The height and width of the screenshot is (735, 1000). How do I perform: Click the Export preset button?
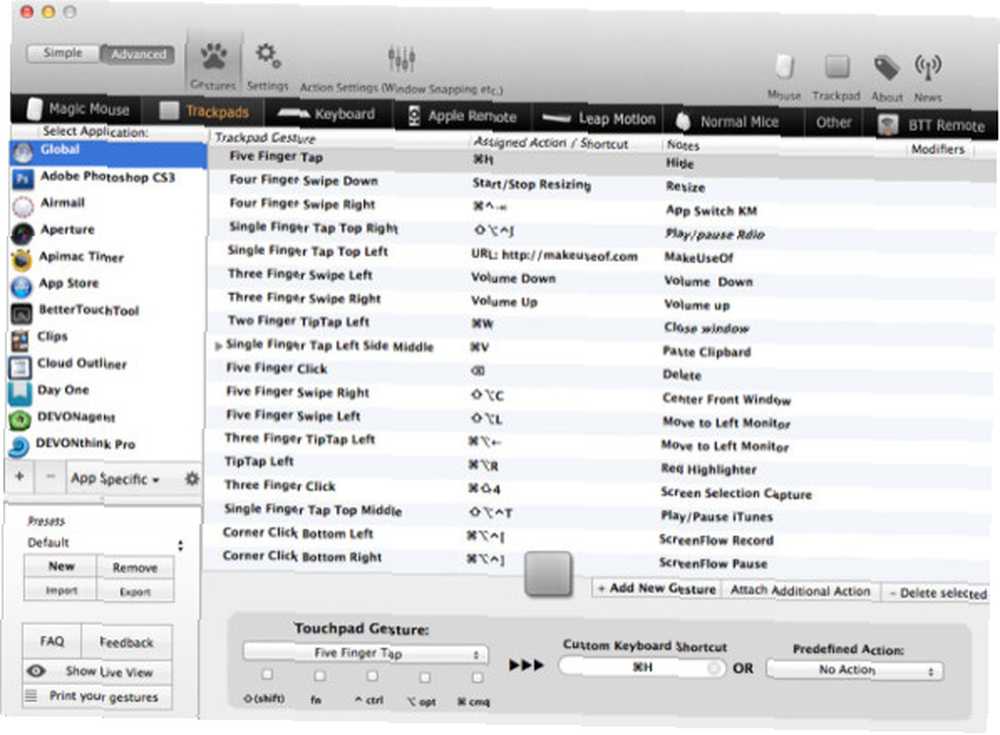pyautogui.click(x=135, y=592)
